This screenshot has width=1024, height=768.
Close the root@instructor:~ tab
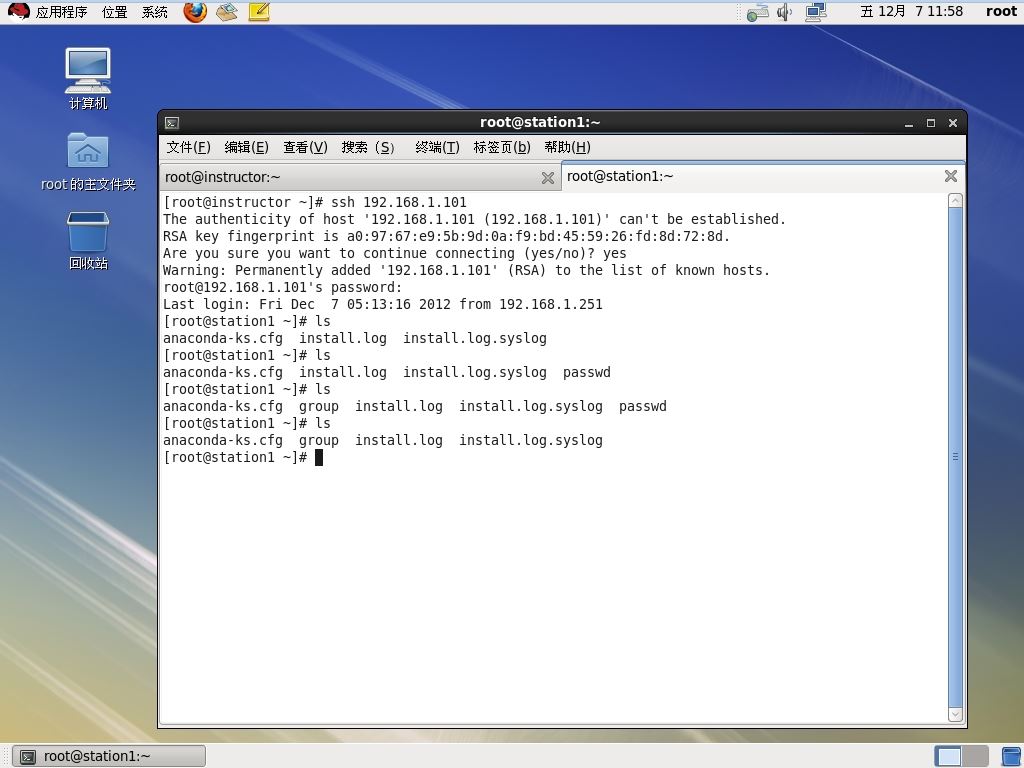point(548,178)
